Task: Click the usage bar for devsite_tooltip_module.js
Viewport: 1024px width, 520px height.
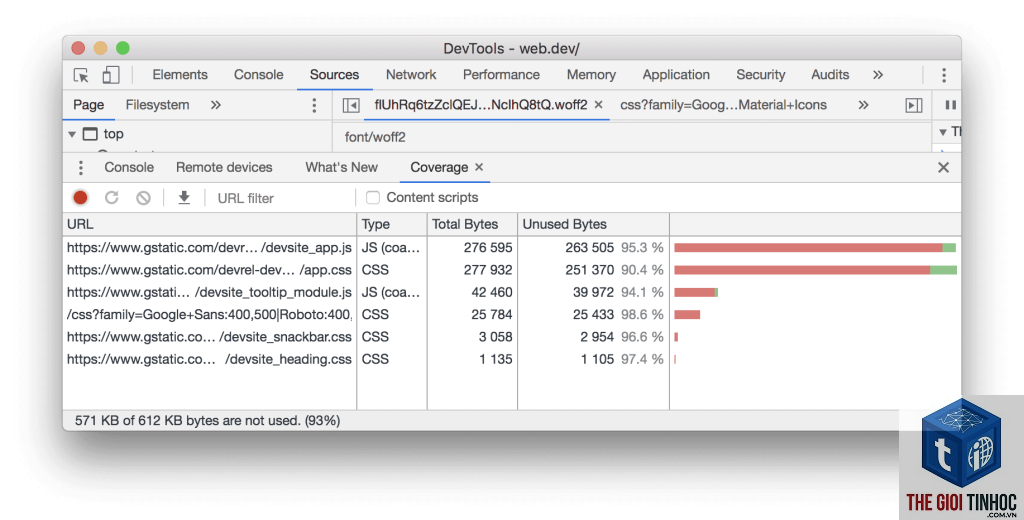Action: (696, 292)
